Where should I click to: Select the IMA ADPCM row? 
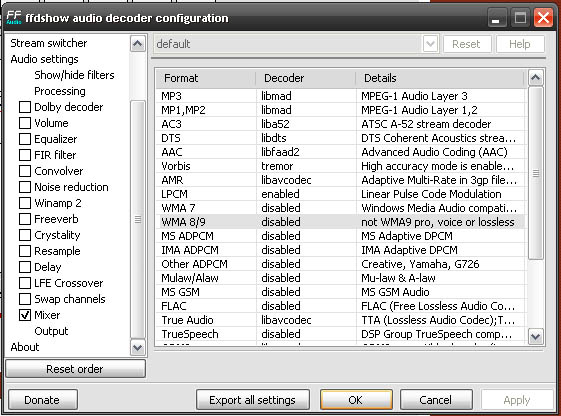pyautogui.click(x=341, y=250)
